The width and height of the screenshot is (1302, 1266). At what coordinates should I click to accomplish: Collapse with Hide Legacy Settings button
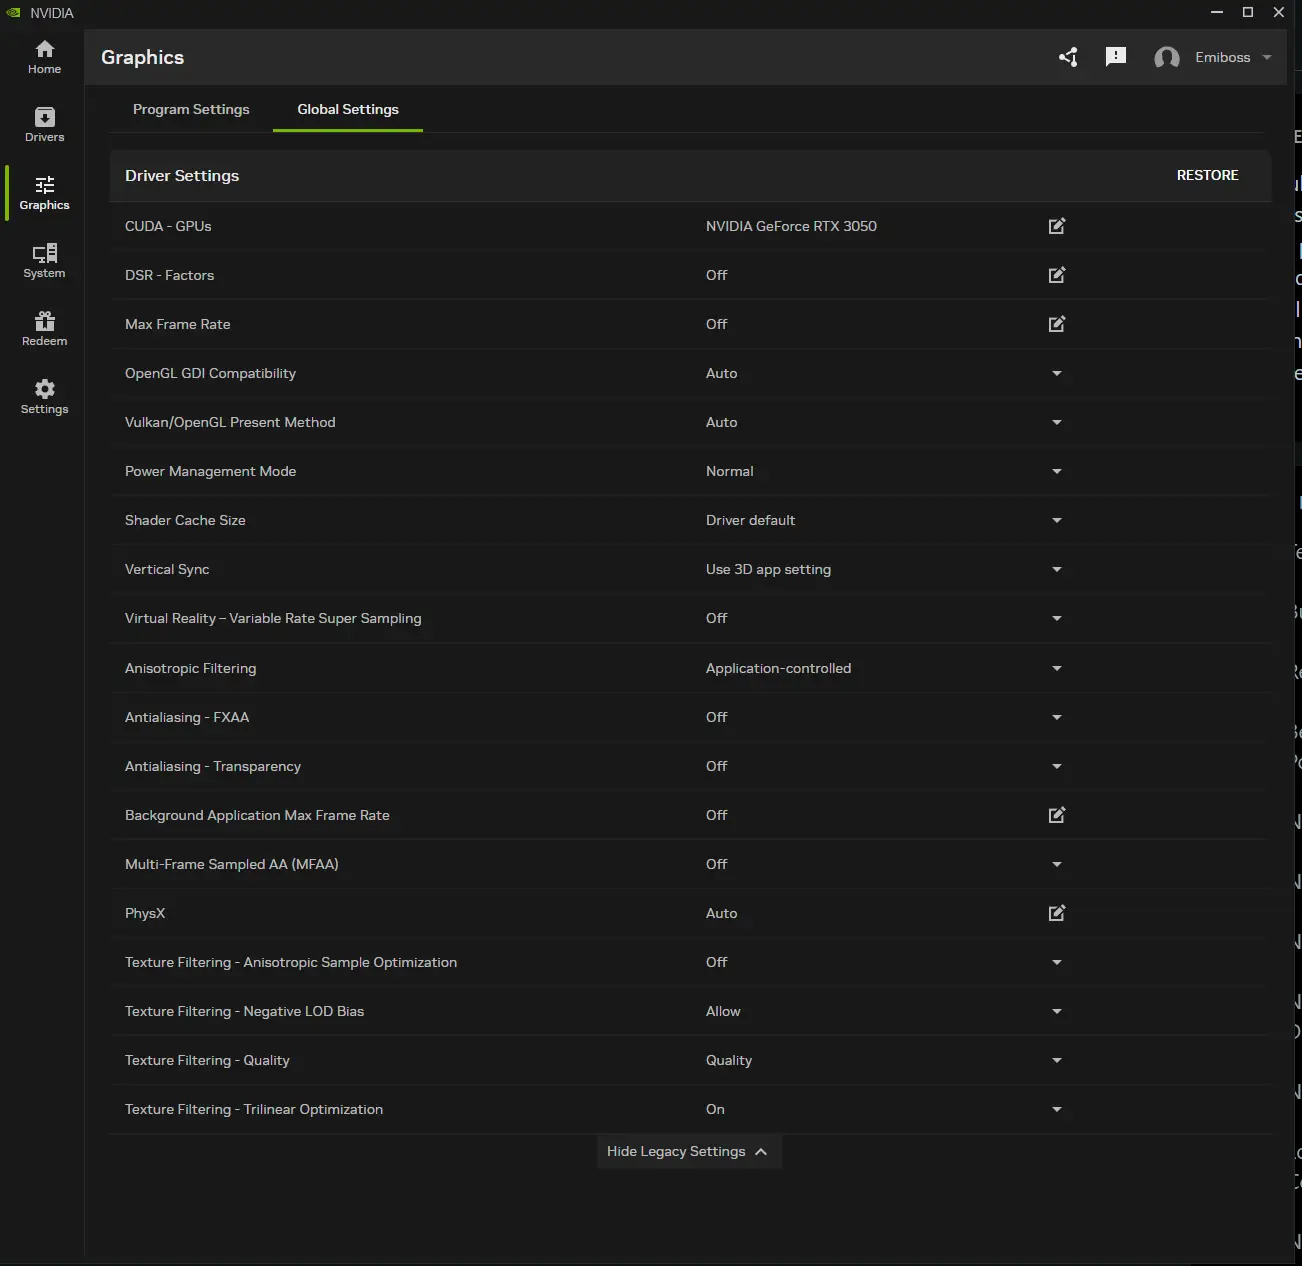[689, 1151]
